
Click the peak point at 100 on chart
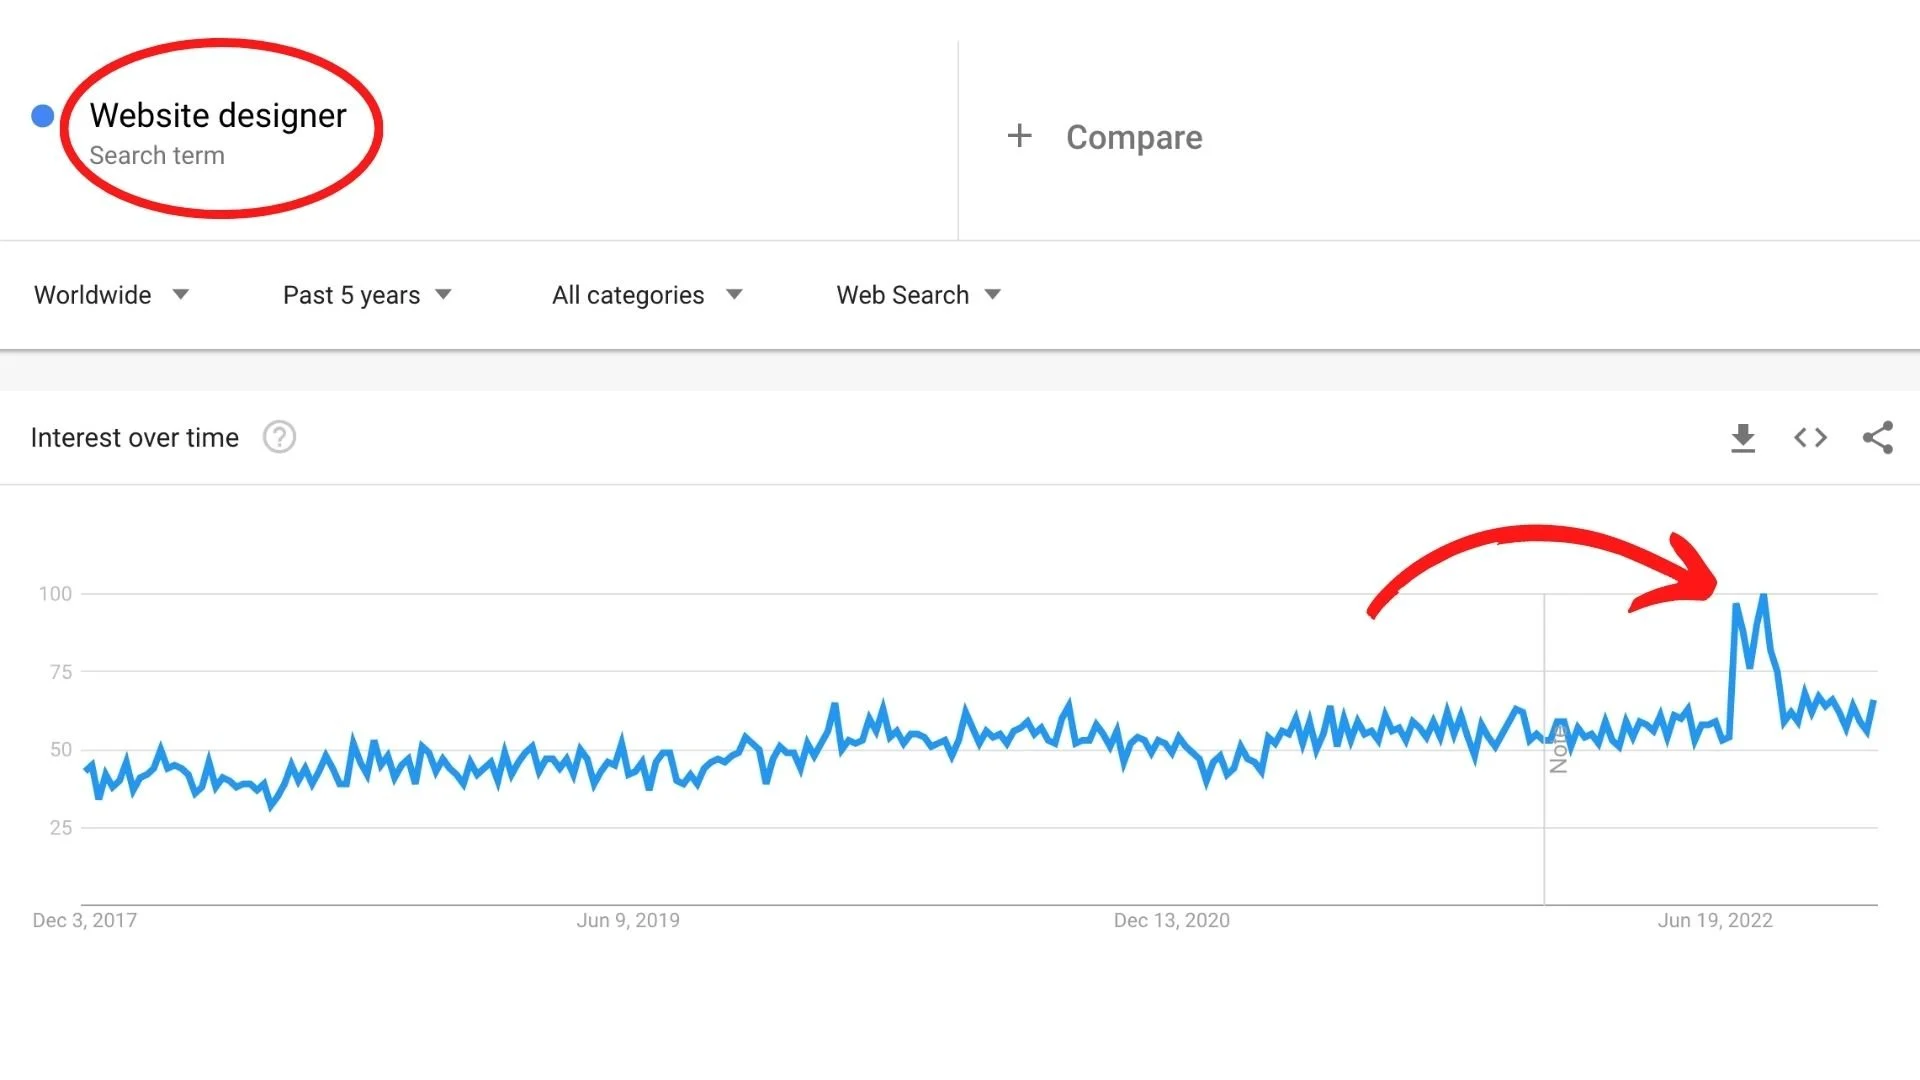pyautogui.click(x=1764, y=597)
